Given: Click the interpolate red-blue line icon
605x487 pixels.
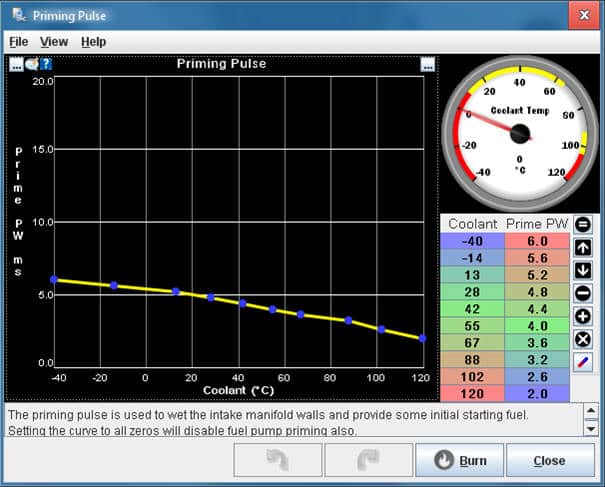Looking at the screenshot, I should (583, 362).
